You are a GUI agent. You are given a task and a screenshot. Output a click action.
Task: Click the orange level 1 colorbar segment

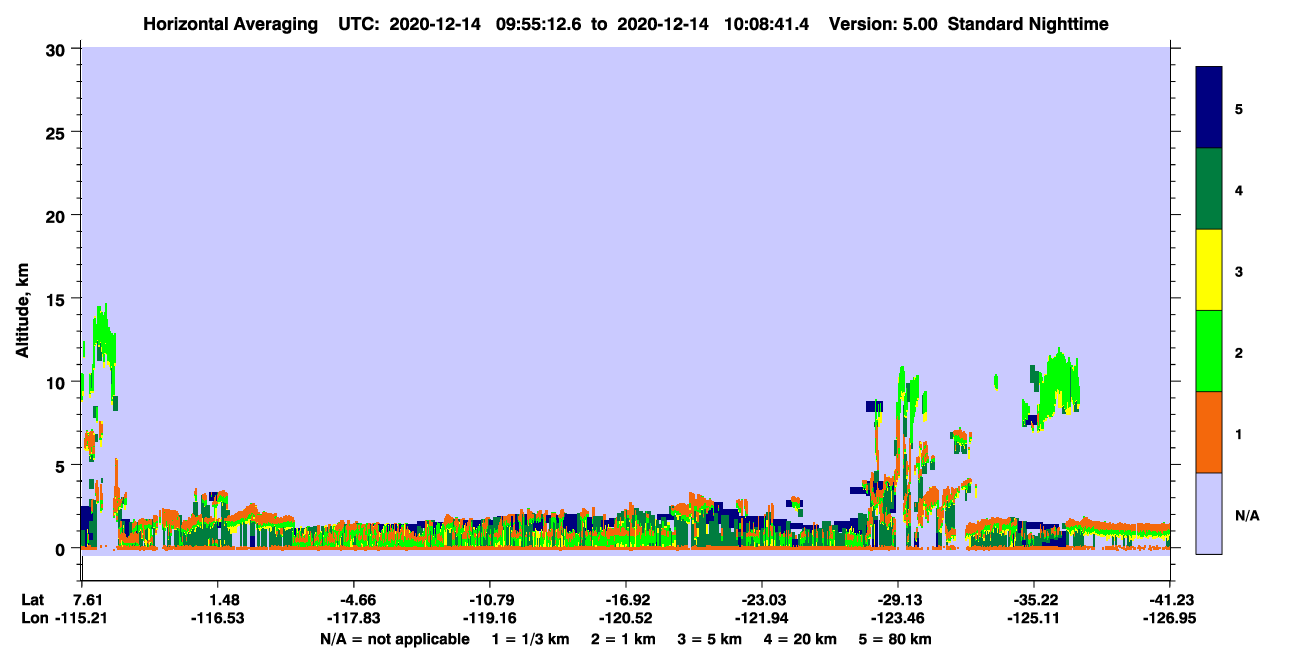click(x=1209, y=432)
